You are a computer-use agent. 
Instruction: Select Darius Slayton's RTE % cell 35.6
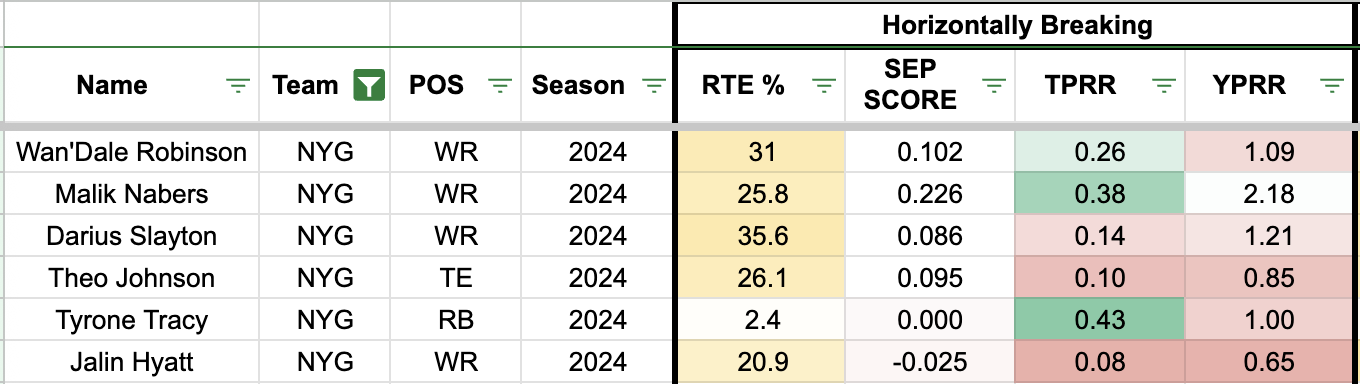761,236
